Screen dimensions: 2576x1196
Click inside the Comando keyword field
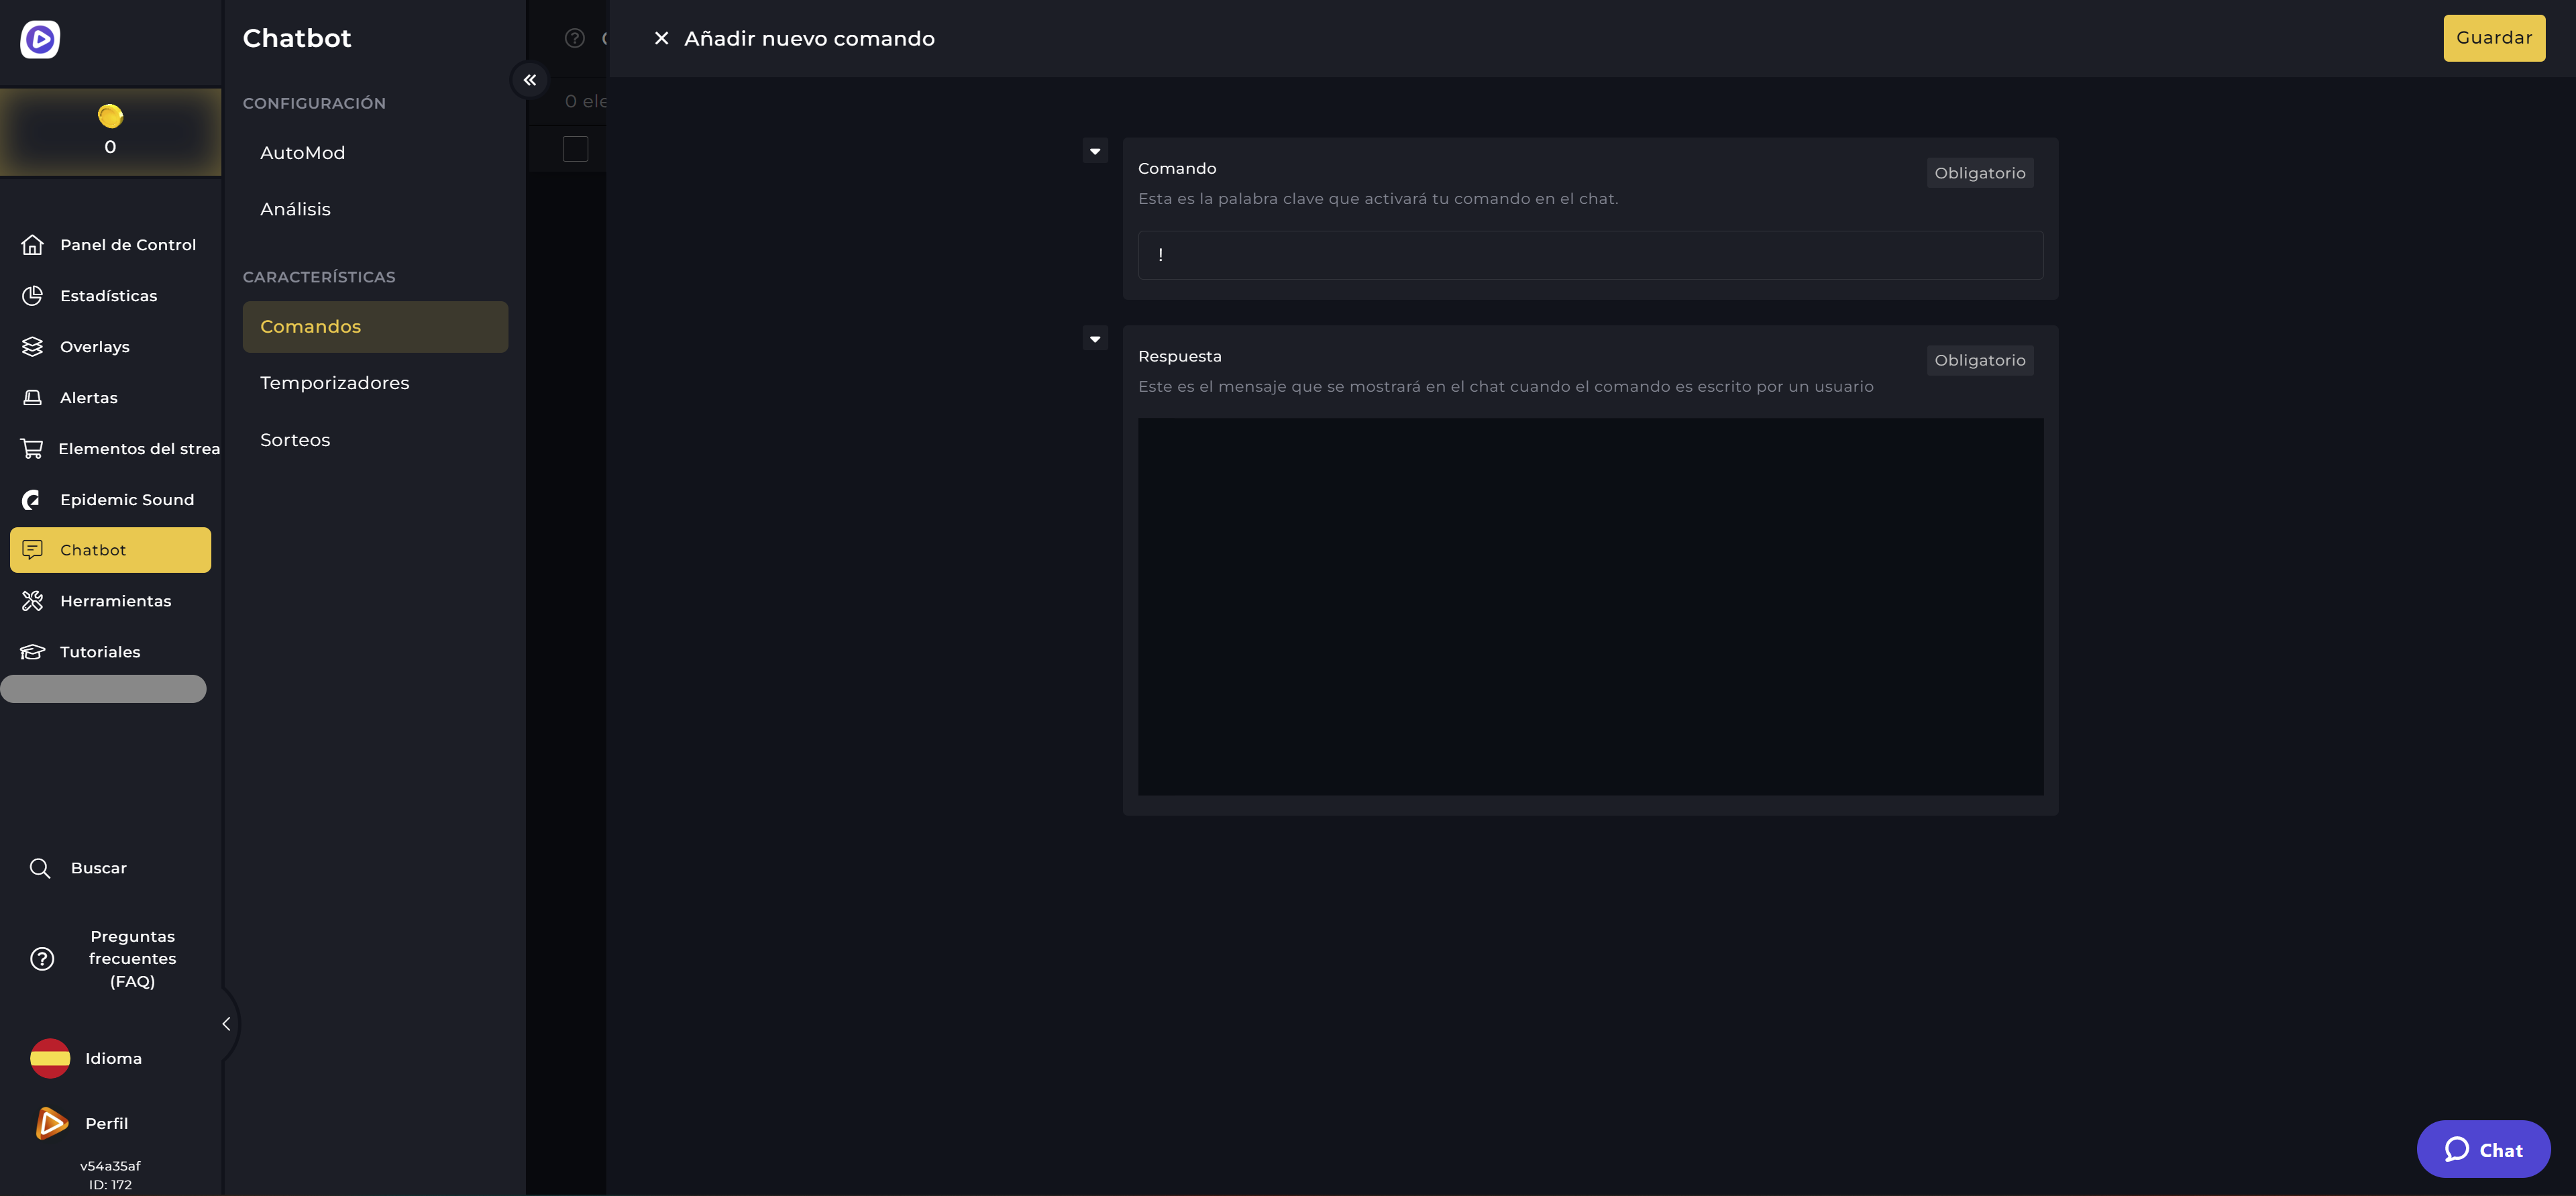click(x=1590, y=254)
